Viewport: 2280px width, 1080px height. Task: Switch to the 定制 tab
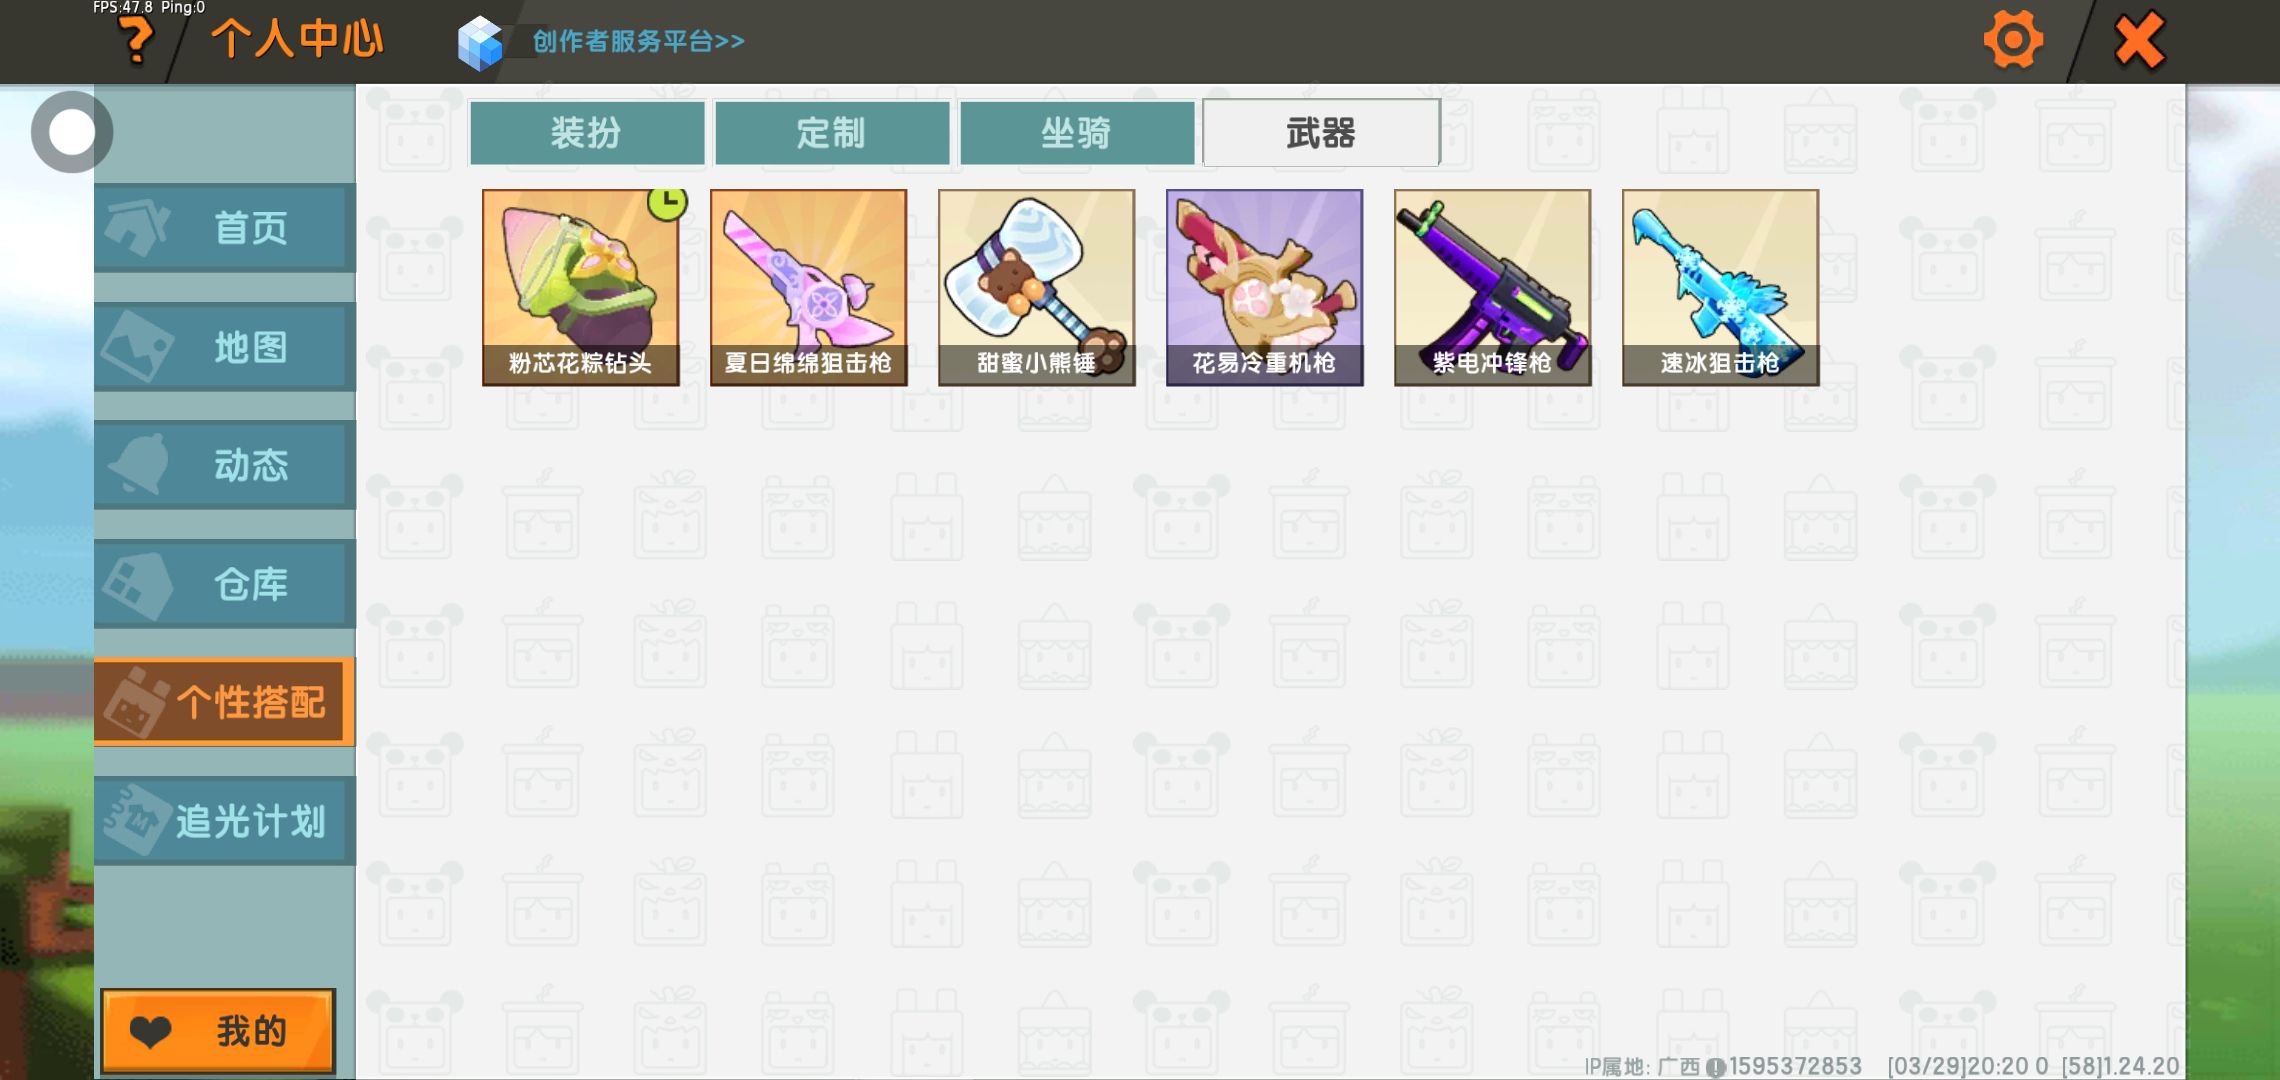(x=832, y=132)
